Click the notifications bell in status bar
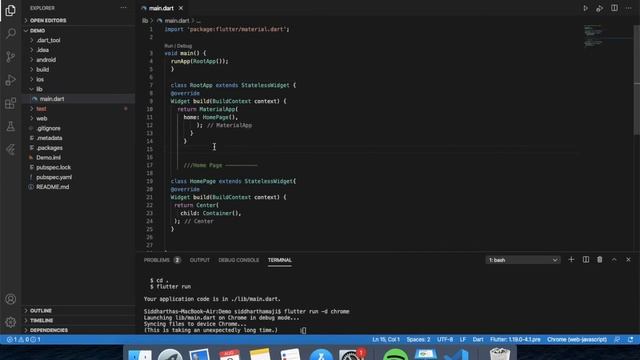640x360 pixels. click(631, 339)
